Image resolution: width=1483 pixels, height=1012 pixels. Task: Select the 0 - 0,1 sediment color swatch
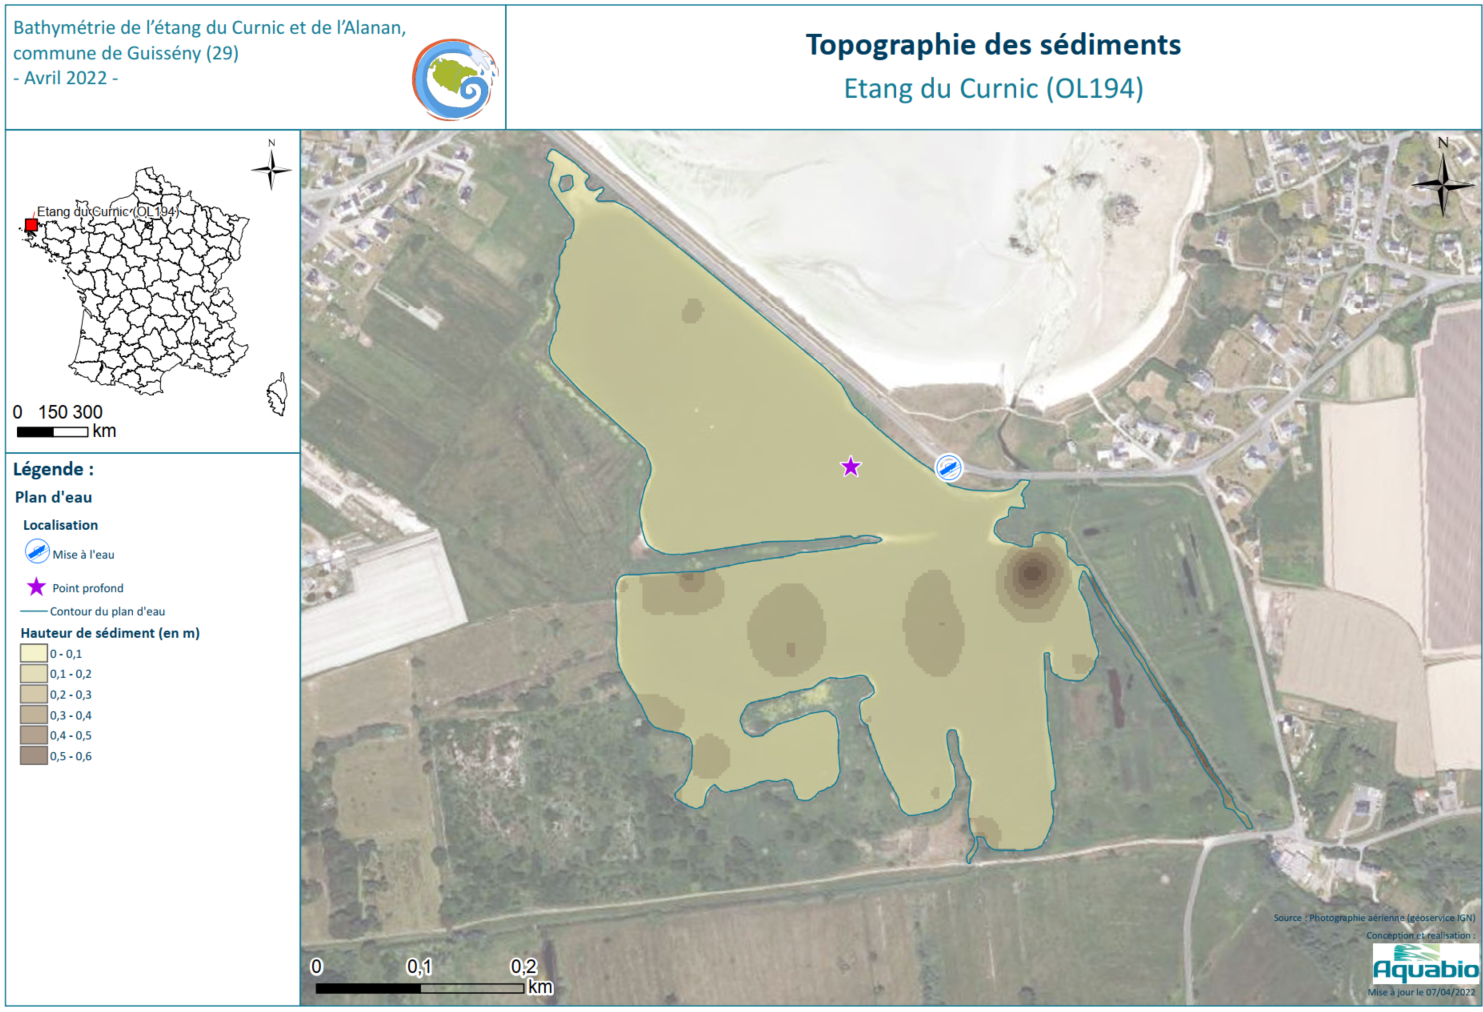tap(34, 653)
